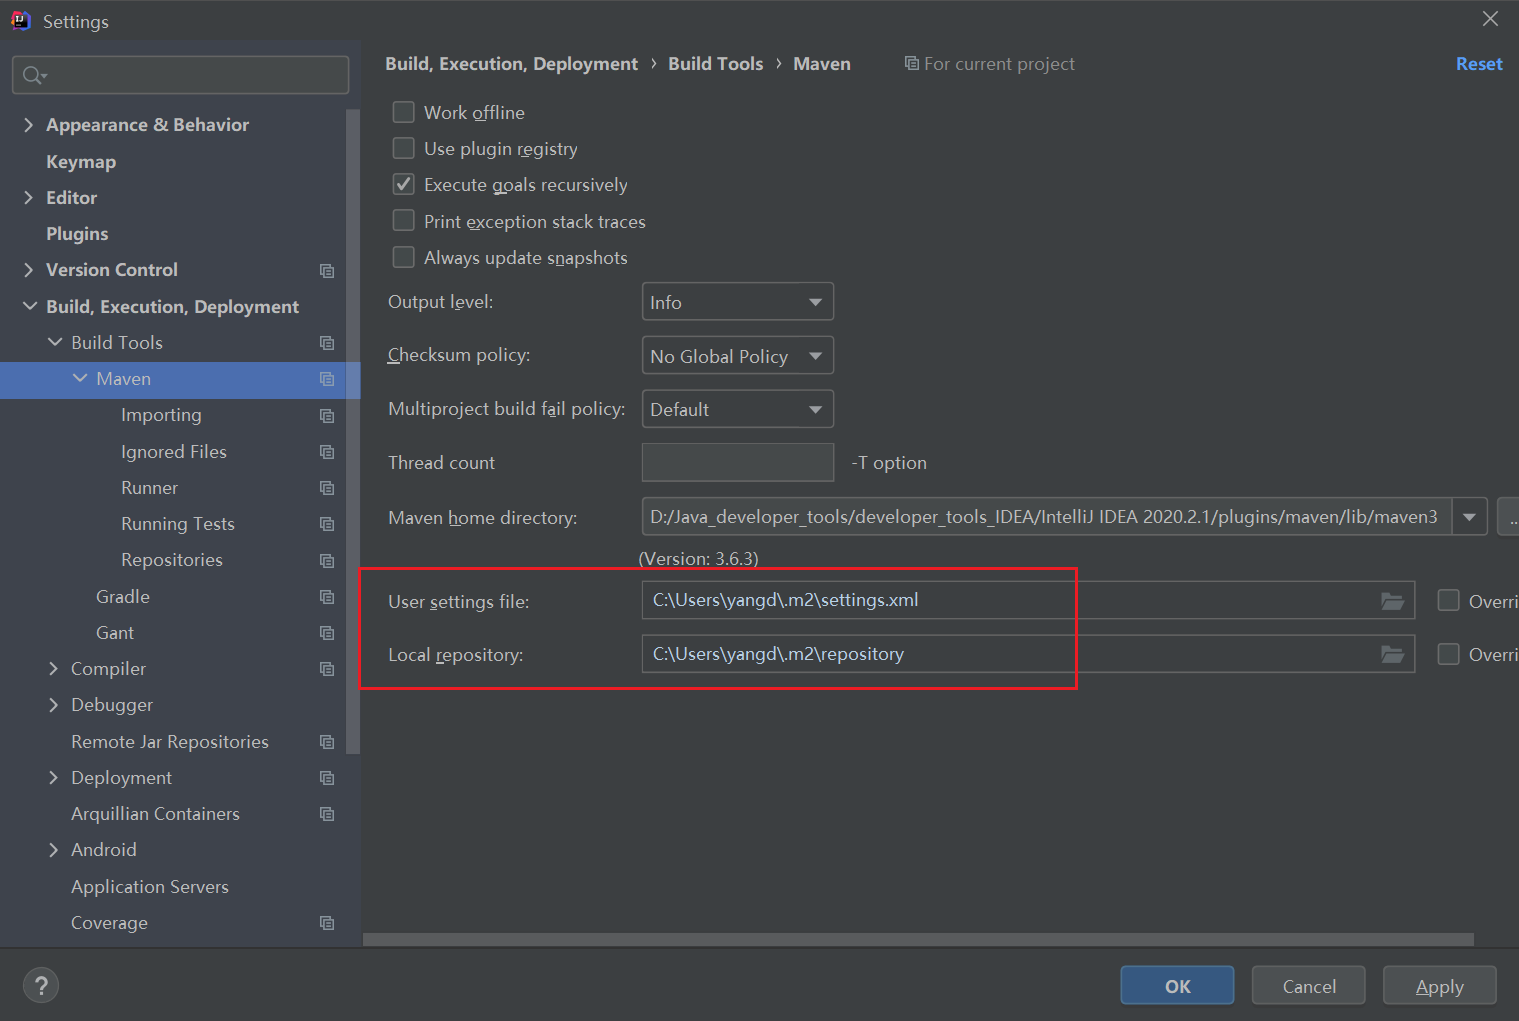Click the OK button

point(1177,986)
